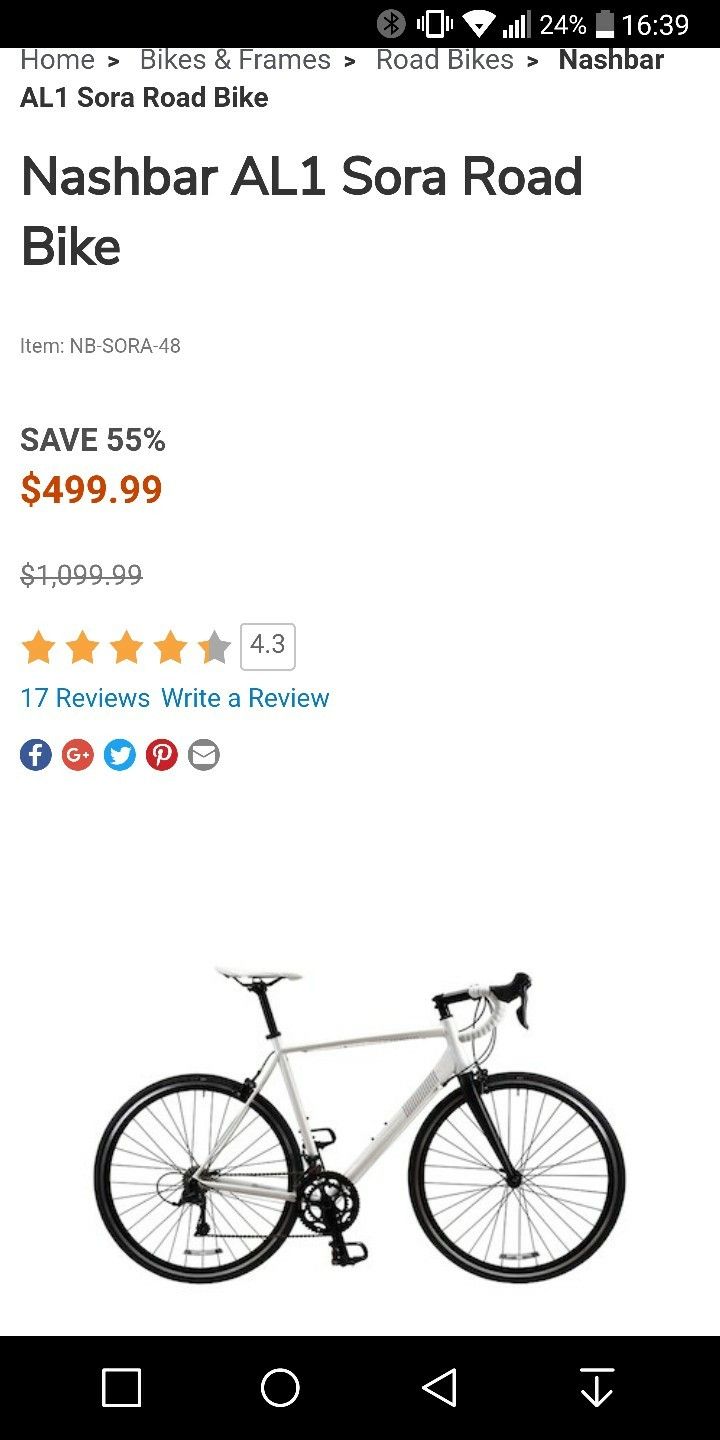
Task: Tap the Android back triangle button
Action: 439,1388
